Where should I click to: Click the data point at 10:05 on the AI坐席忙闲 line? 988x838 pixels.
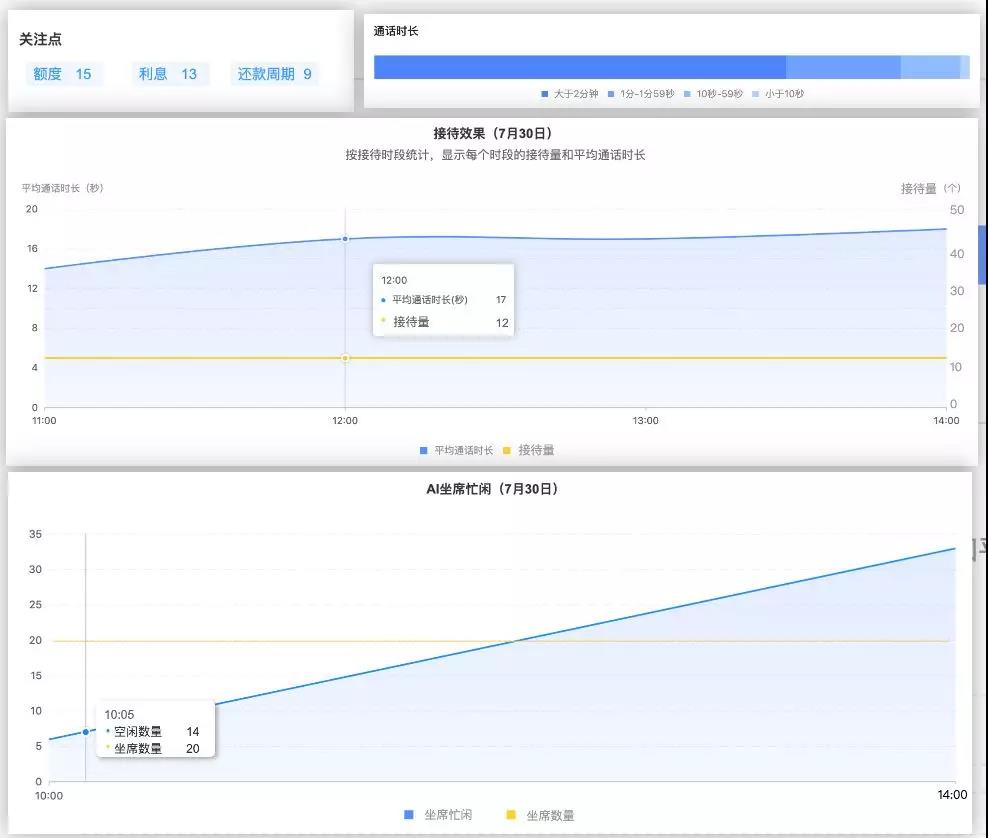[x=86, y=732]
